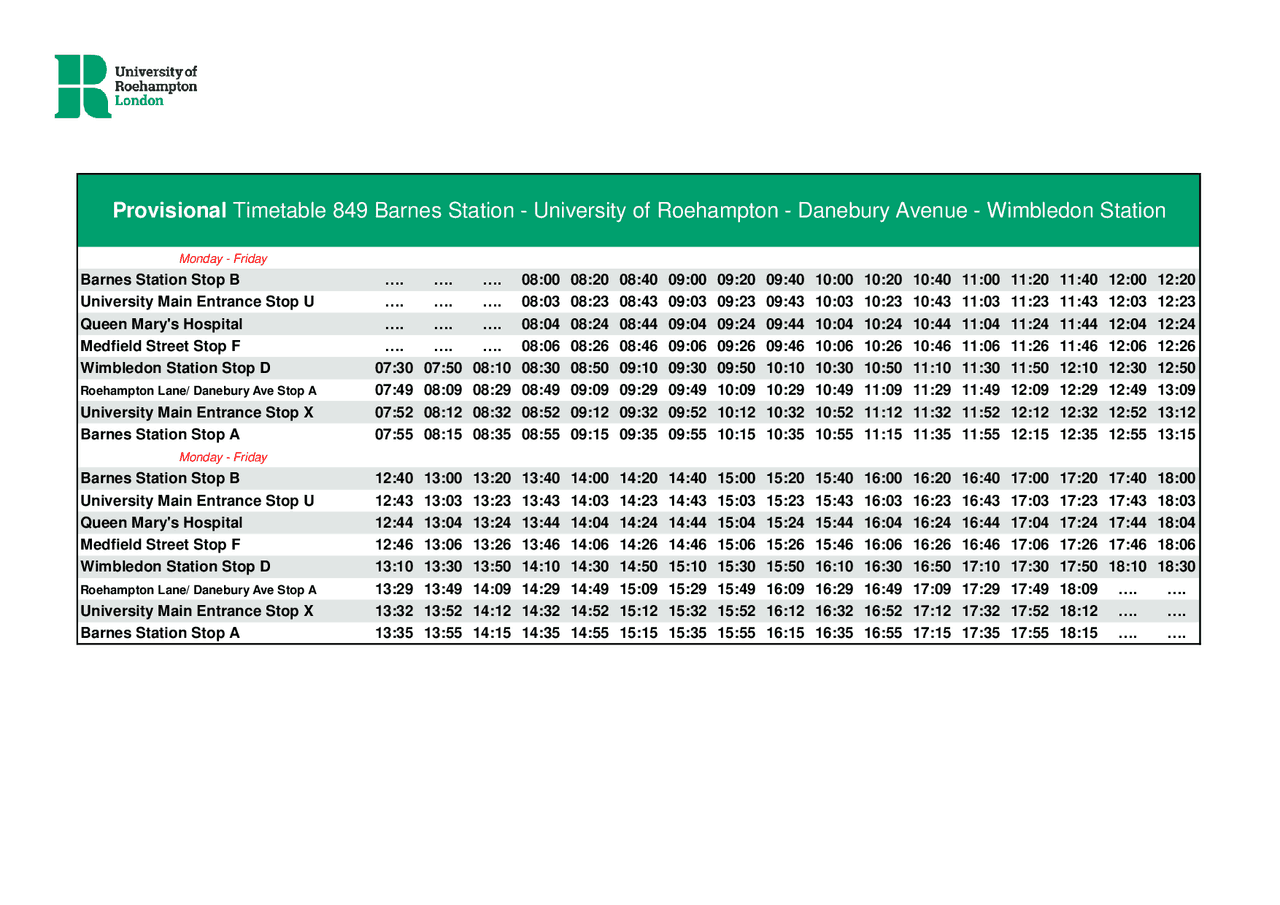
Task: Click University Main Entrance Stop U label beside 08:03
Action: [197, 302]
